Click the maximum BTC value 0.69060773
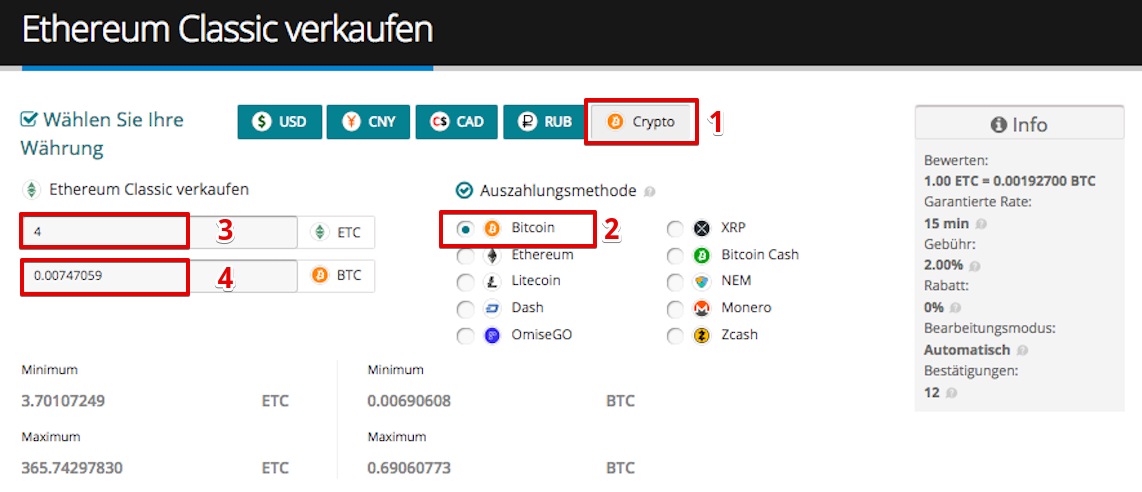Image resolution: width=1142 pixels, height=492 pixels. coord(409,468)
